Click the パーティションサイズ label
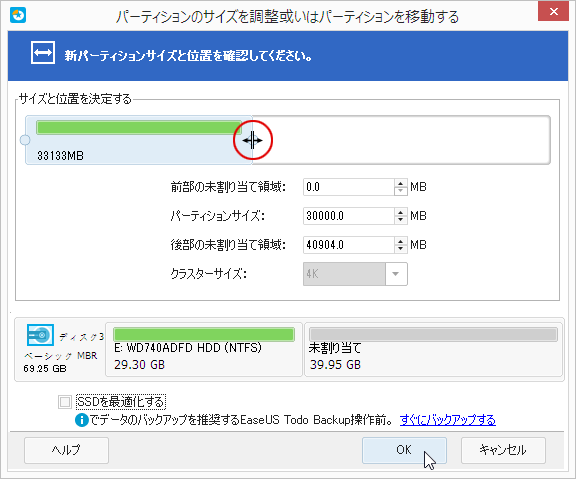The width and height of the screenshot is (576, 479). point(217,216)
